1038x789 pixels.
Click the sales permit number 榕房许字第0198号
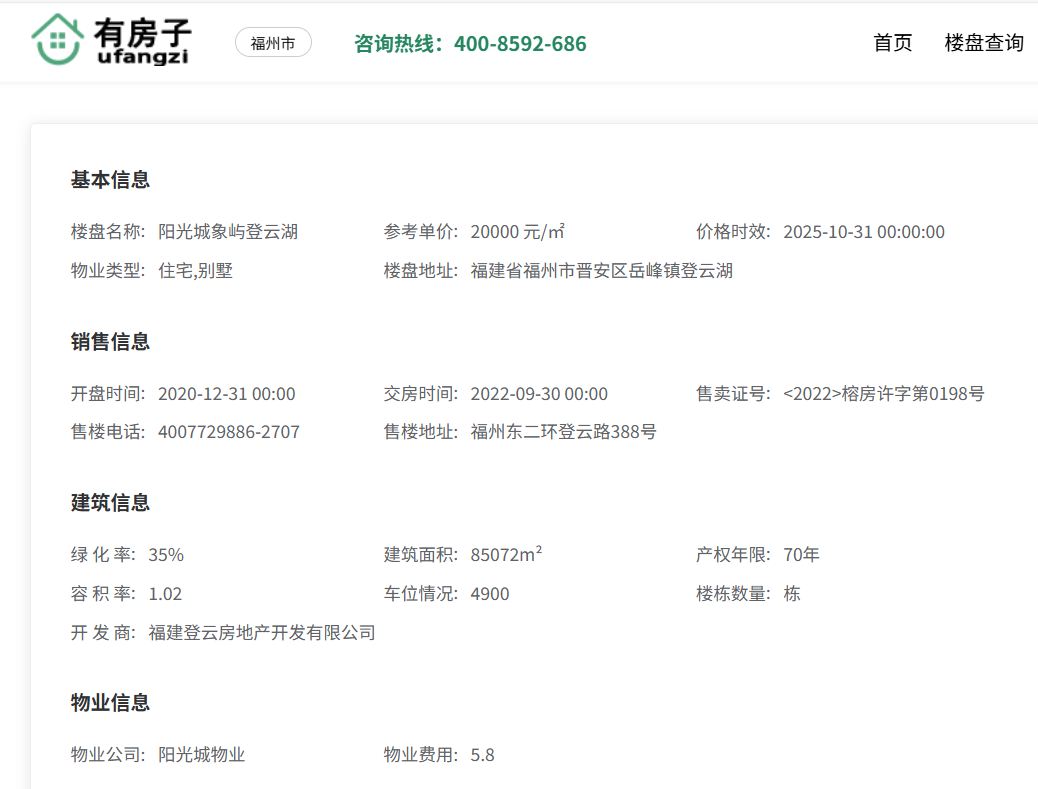[884, 394]
